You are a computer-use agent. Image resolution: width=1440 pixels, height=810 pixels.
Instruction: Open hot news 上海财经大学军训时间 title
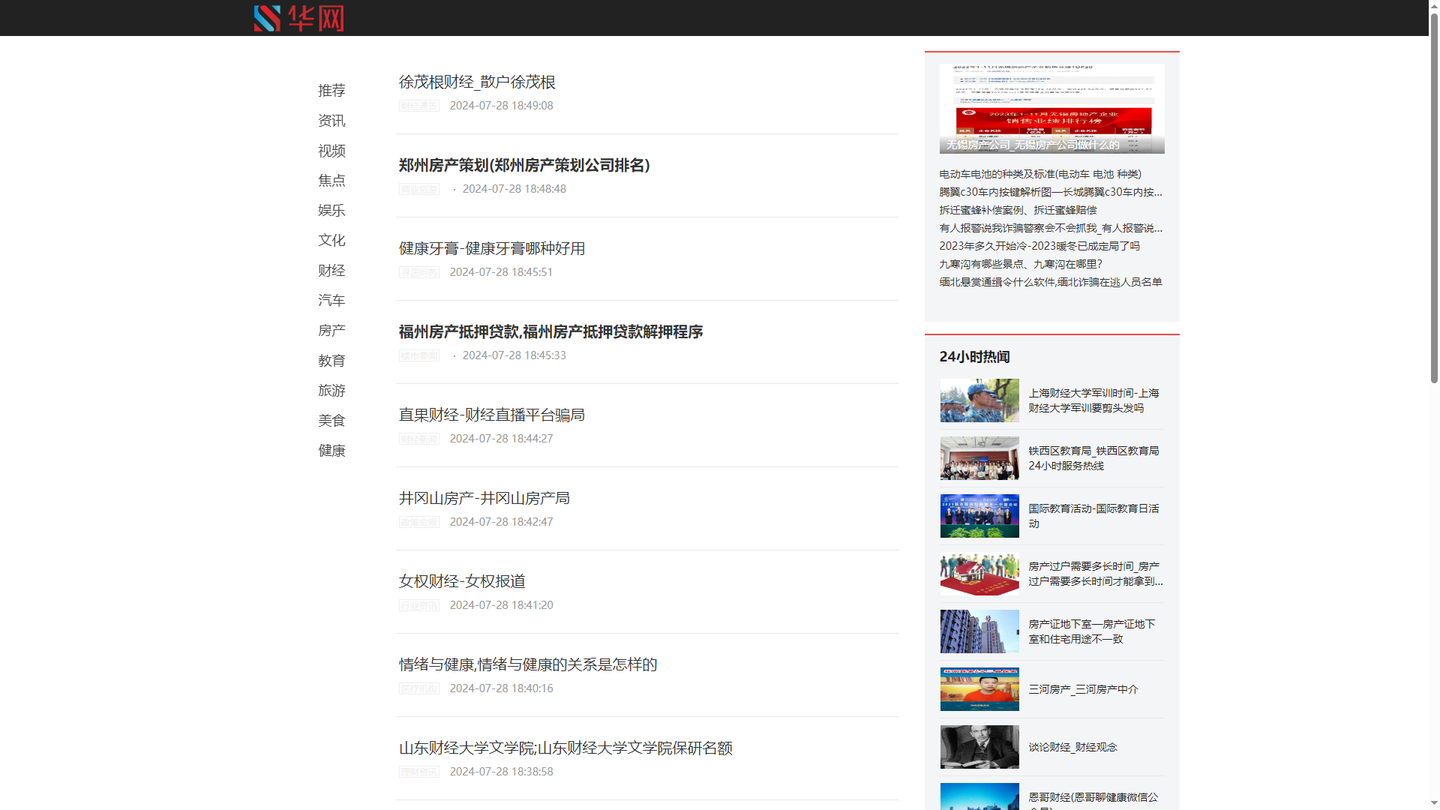tap(1094, 401)
